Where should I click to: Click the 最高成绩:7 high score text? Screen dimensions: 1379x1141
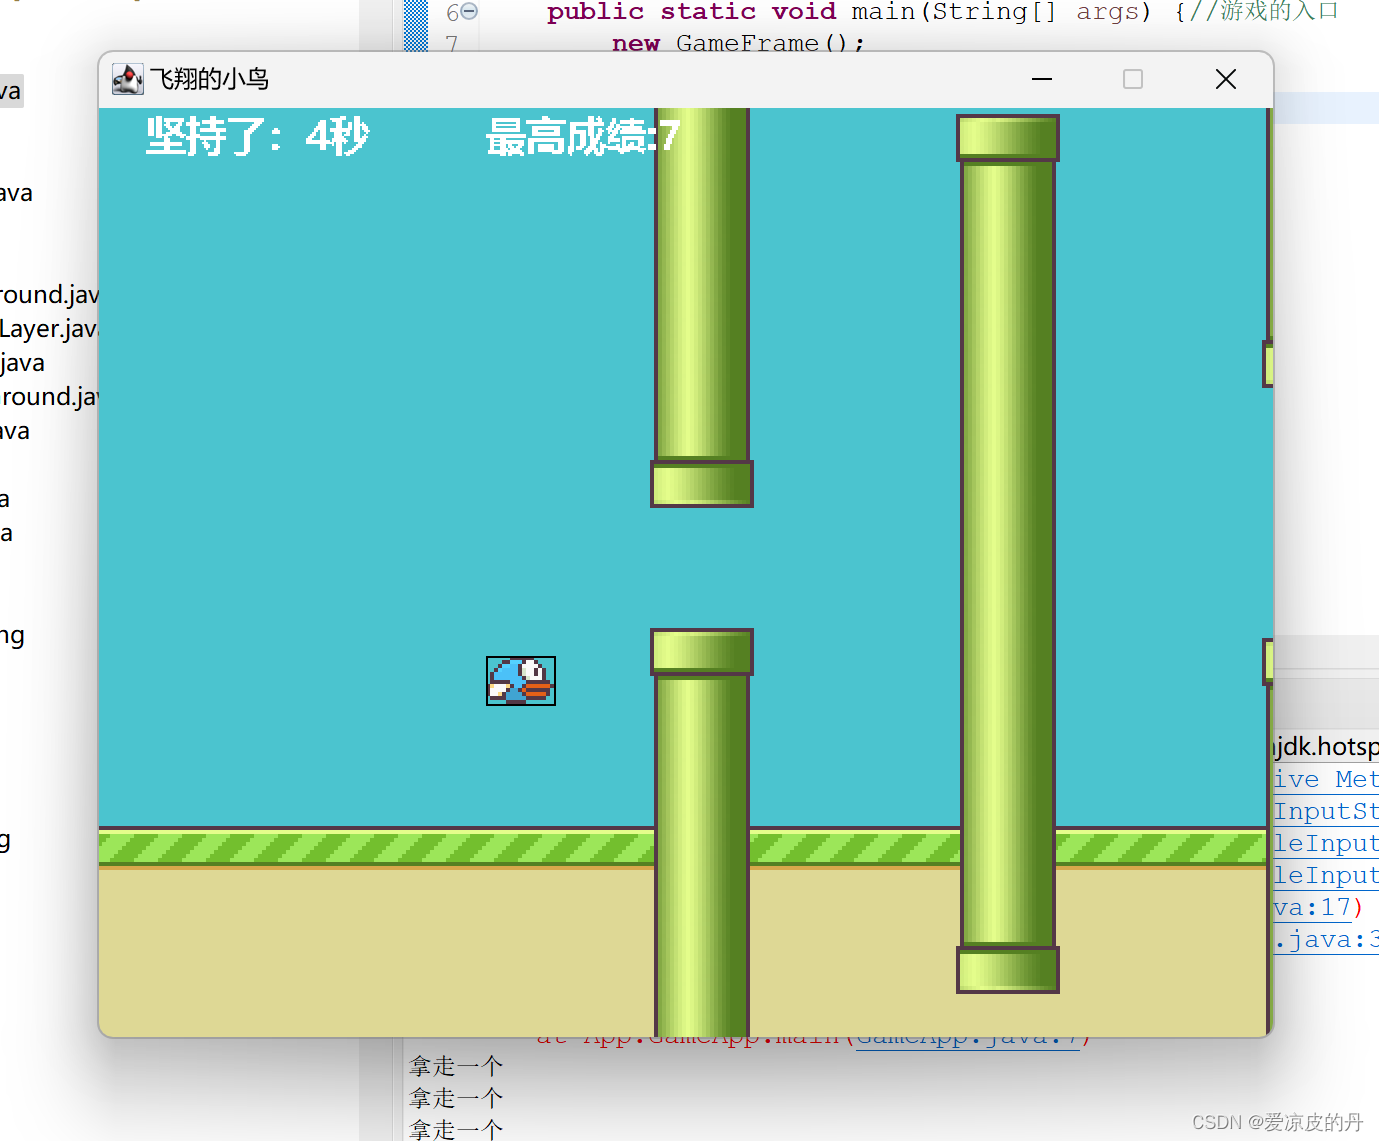pos(583,136)
